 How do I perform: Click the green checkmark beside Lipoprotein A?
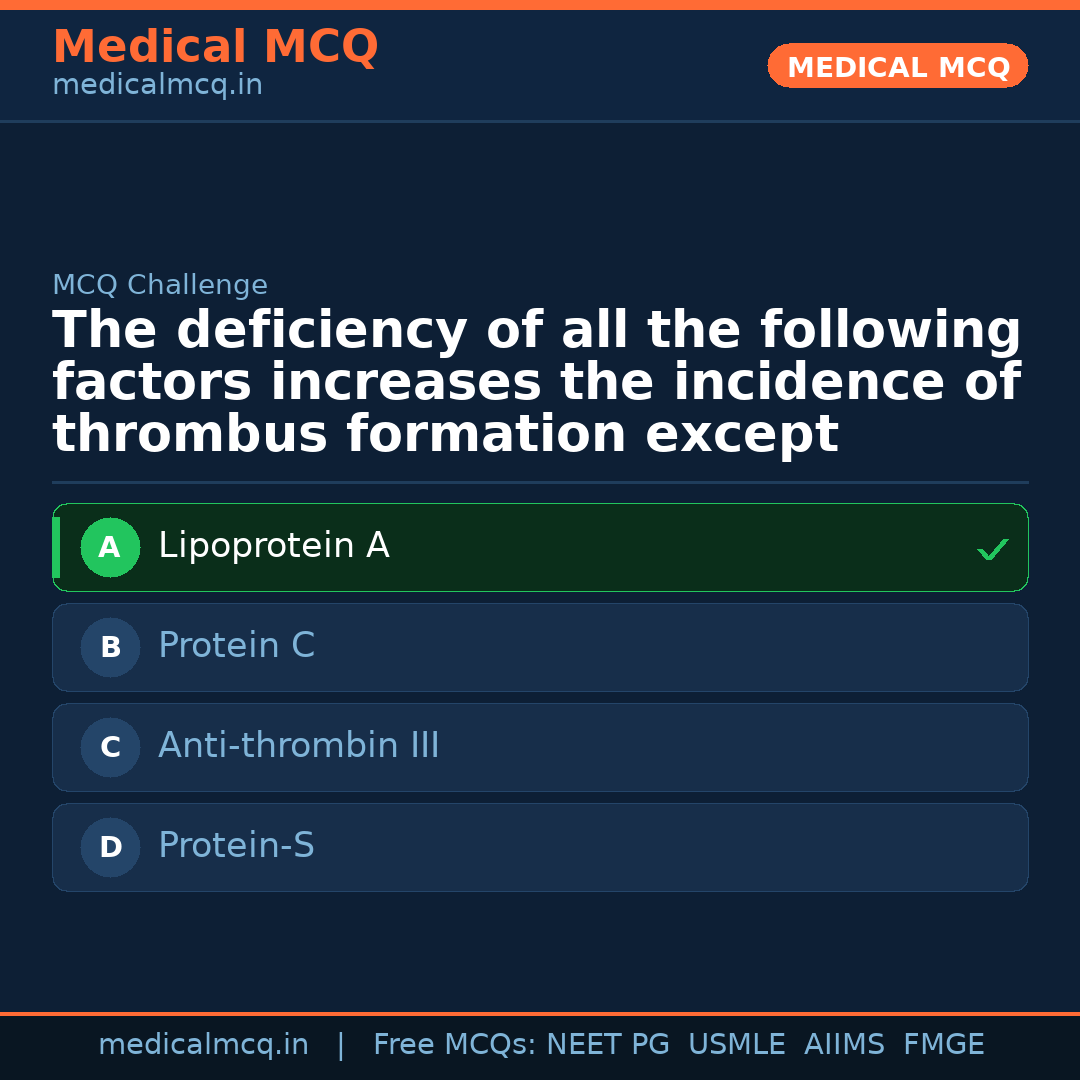(x=992, y=549)
